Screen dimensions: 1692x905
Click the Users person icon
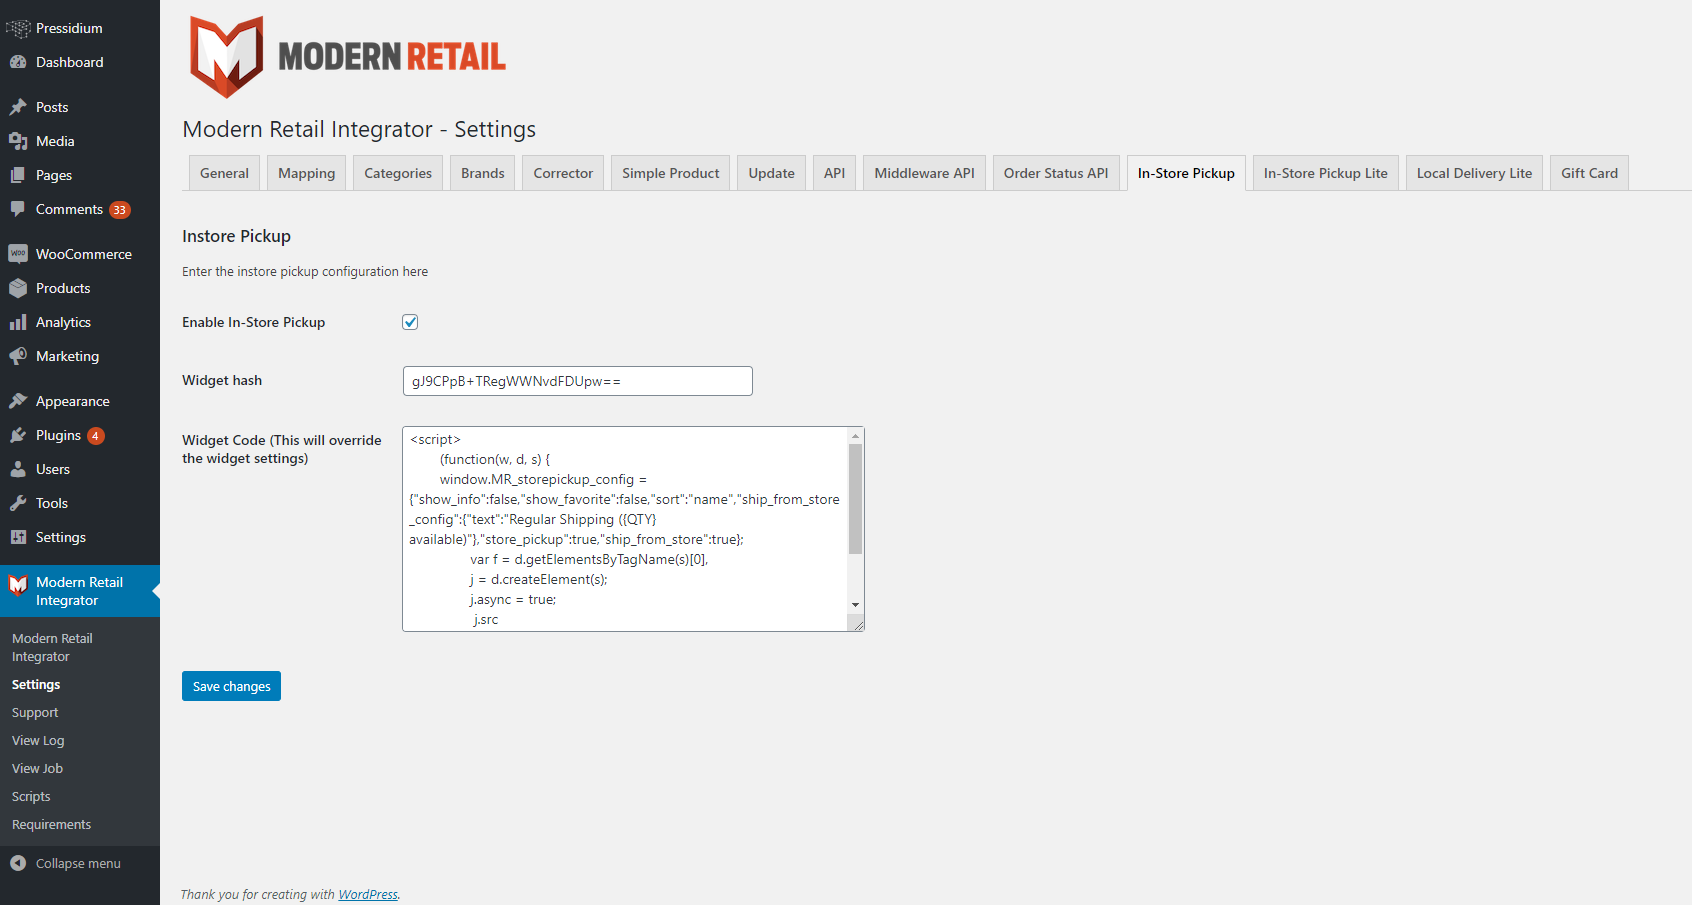click(18, 469)
